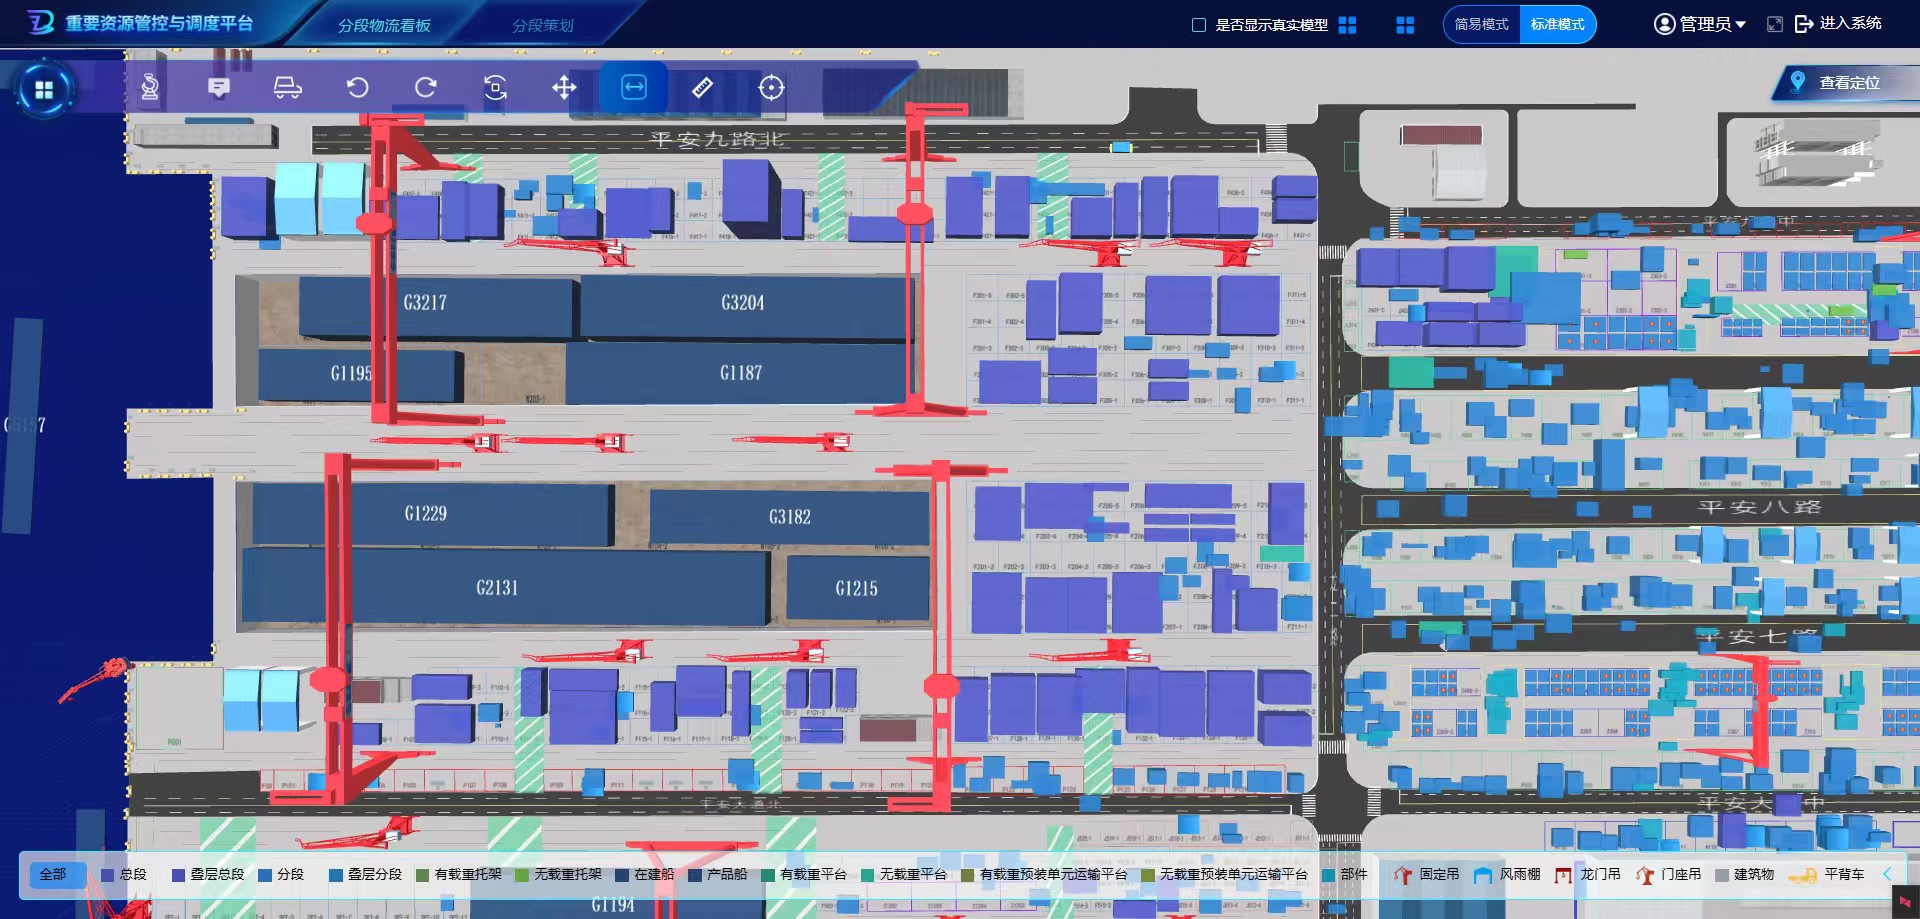Collapse the legend bar with the chevron
The image size is (1920, 919).
[x=1887, y=874]
